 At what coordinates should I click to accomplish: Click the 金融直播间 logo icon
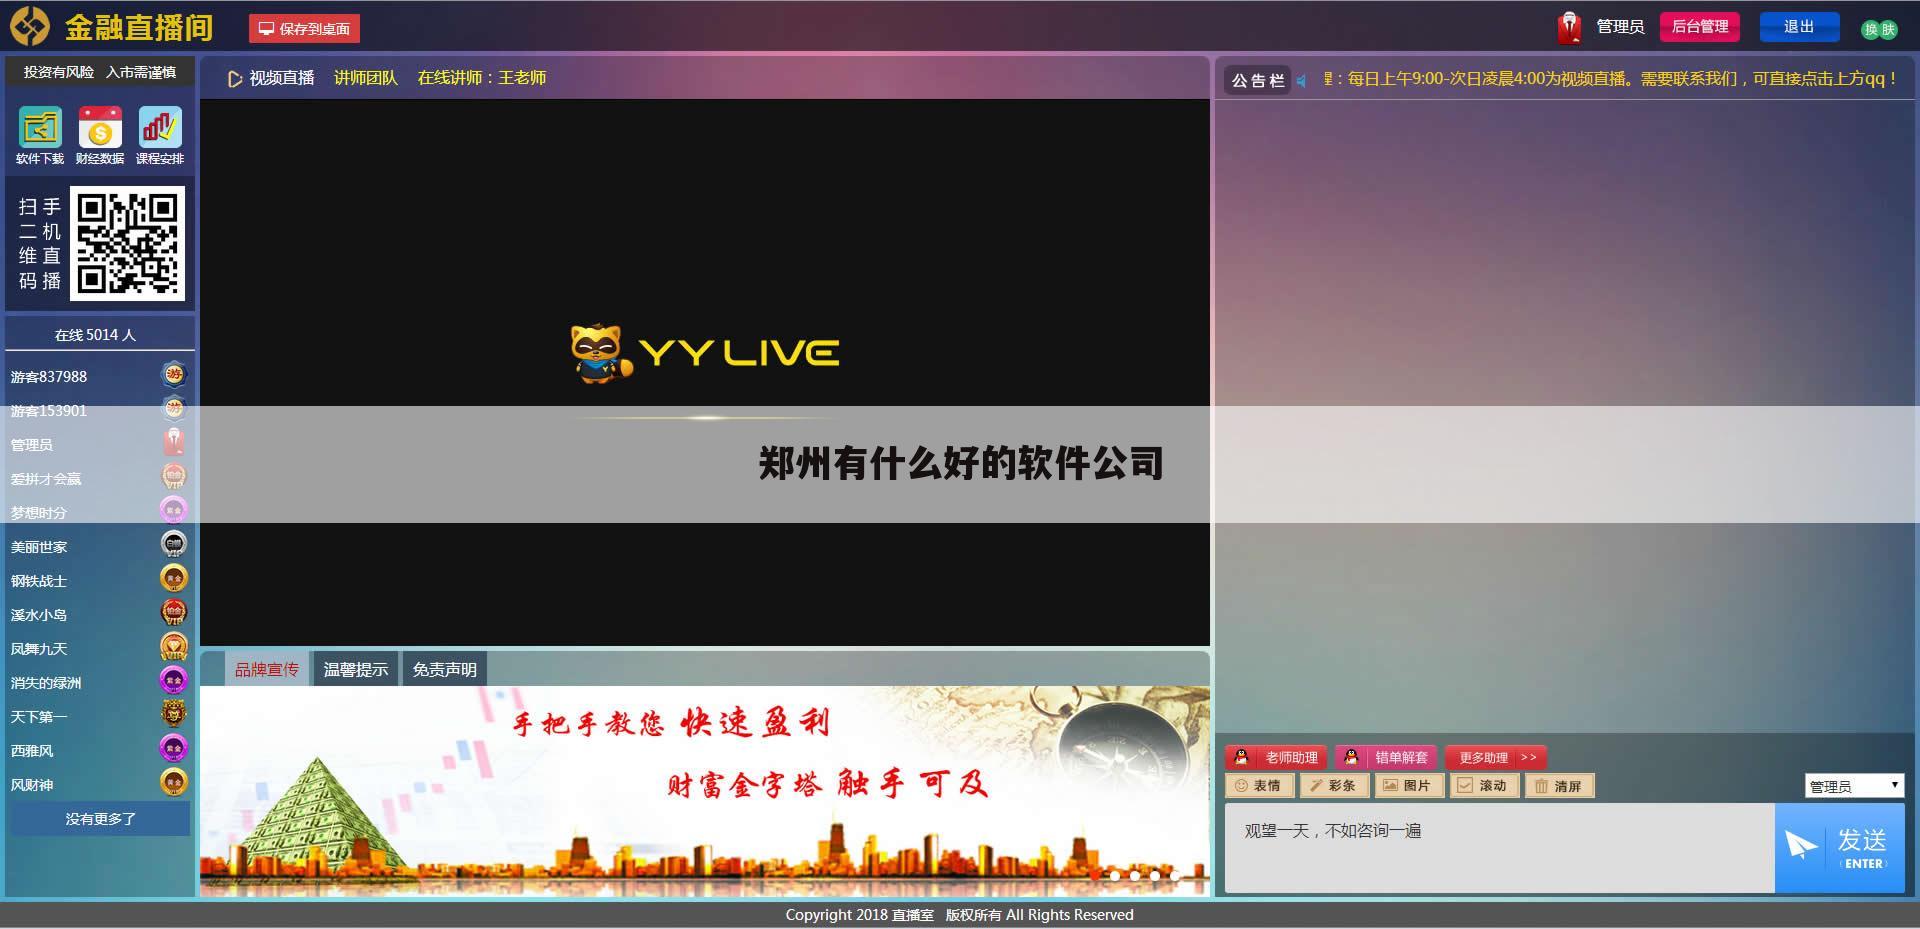point(30,27)
